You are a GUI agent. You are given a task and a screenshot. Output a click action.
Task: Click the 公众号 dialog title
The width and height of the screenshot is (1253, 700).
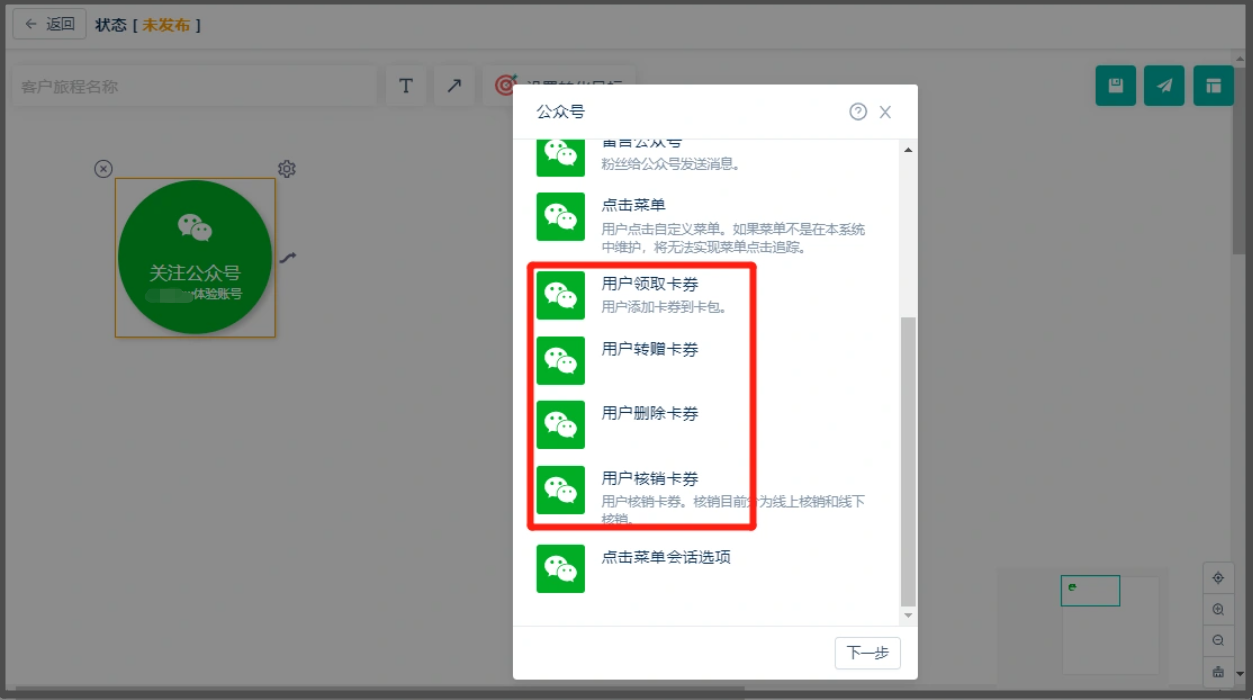(560, 112)
